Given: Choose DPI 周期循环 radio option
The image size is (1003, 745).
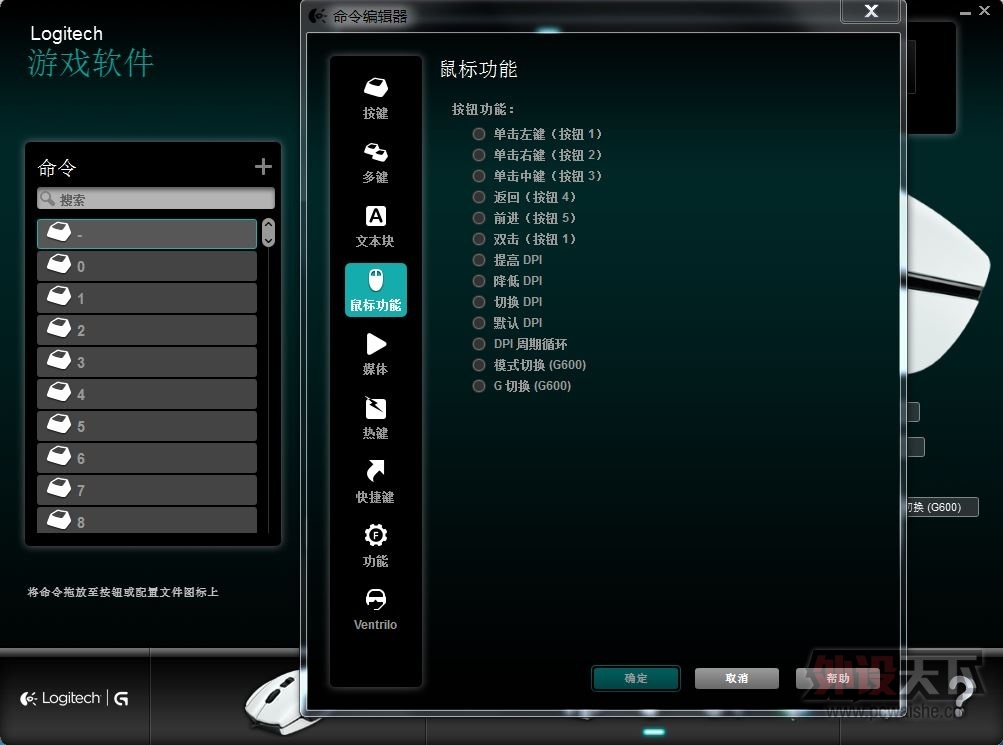Looking at the screenshot, I should [x=478, y=344].
